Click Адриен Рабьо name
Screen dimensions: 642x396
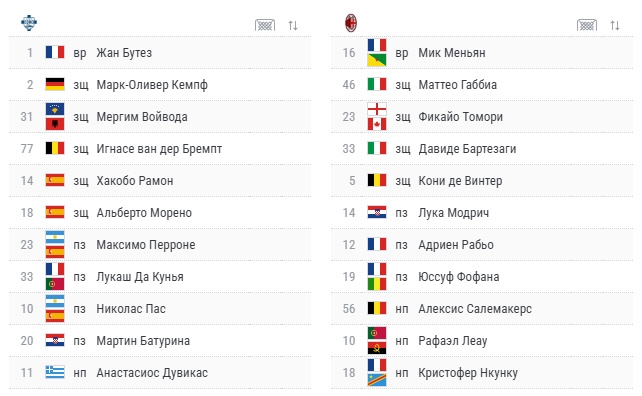[x=456, y=245]
